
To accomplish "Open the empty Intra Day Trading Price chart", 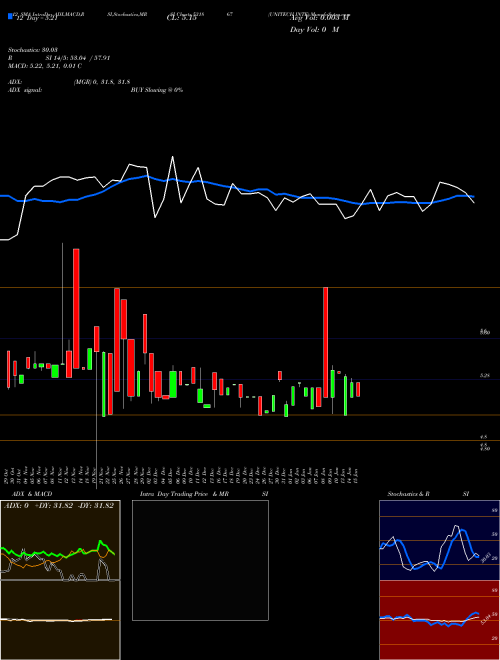I will coord(200,560).
